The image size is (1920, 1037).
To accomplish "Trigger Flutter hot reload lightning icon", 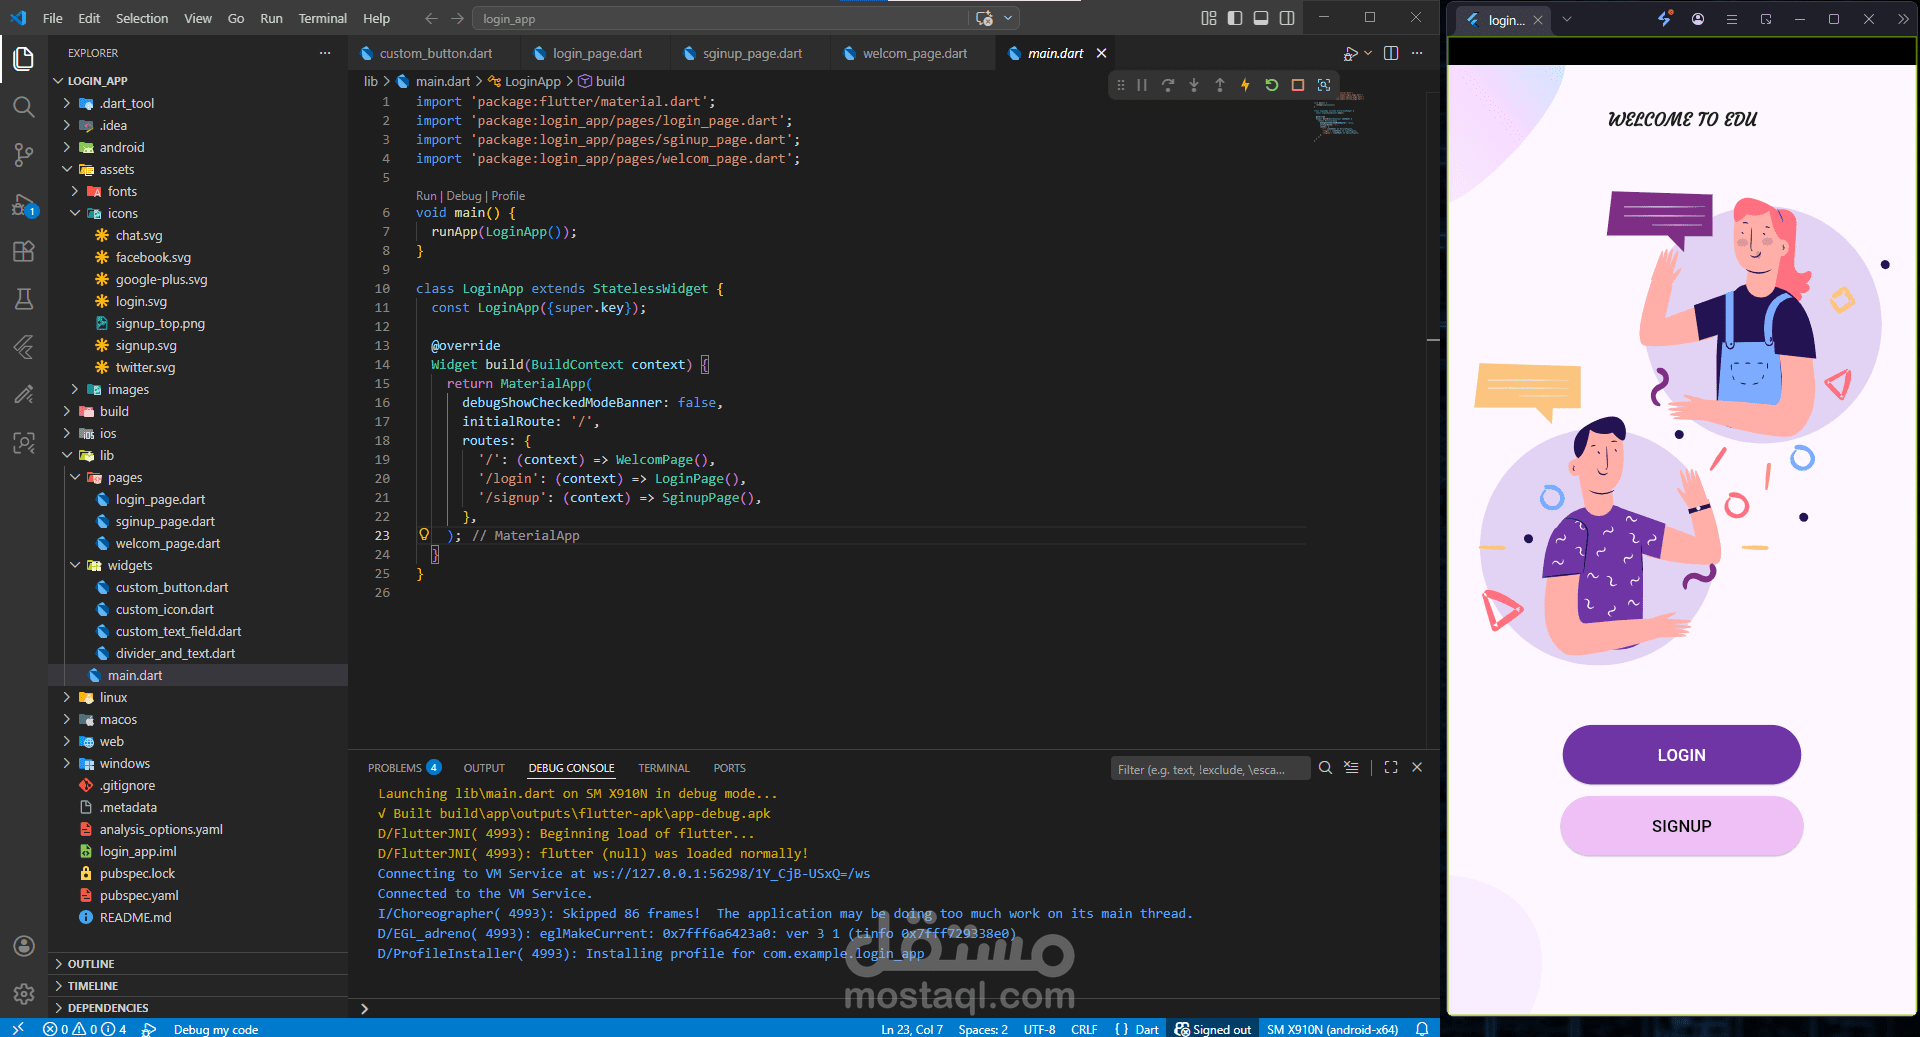I will [x=1246, y=85].
